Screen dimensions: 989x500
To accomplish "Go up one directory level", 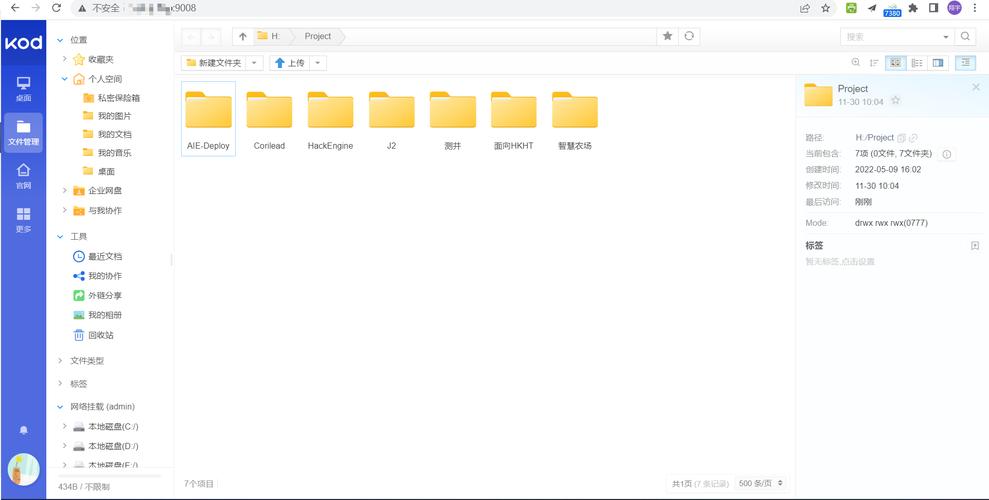I will [243, 37].
